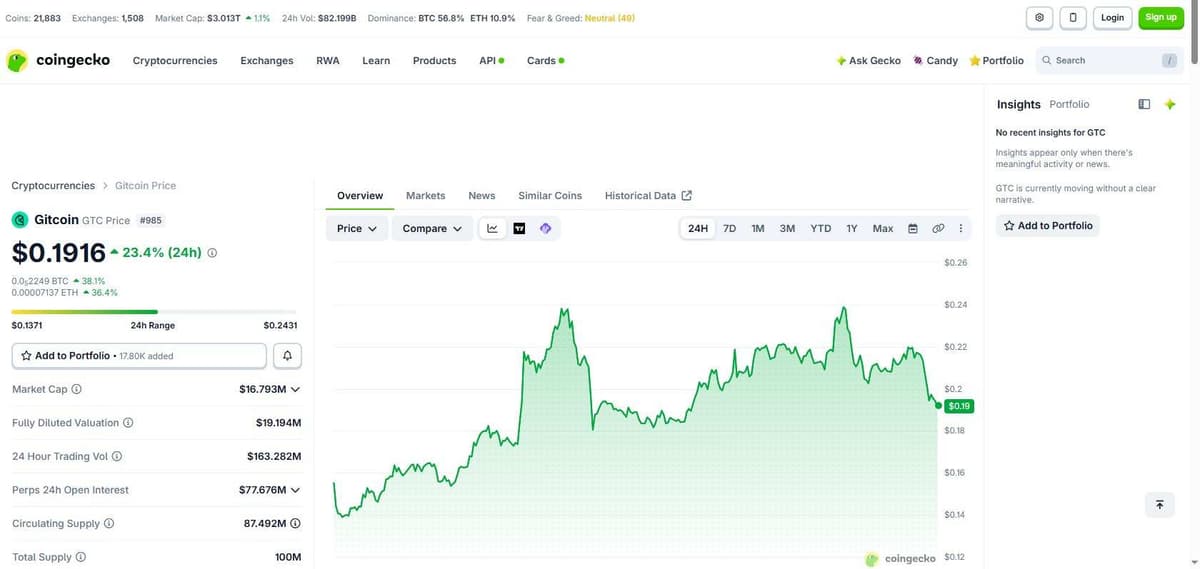Switch to the Similar Coins tab
The image size is (1200, 569).
(x=550, y=195)
